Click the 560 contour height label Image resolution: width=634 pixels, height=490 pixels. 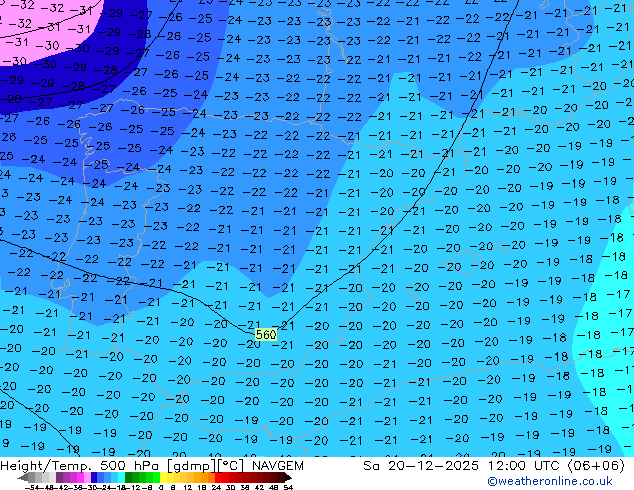266,335
